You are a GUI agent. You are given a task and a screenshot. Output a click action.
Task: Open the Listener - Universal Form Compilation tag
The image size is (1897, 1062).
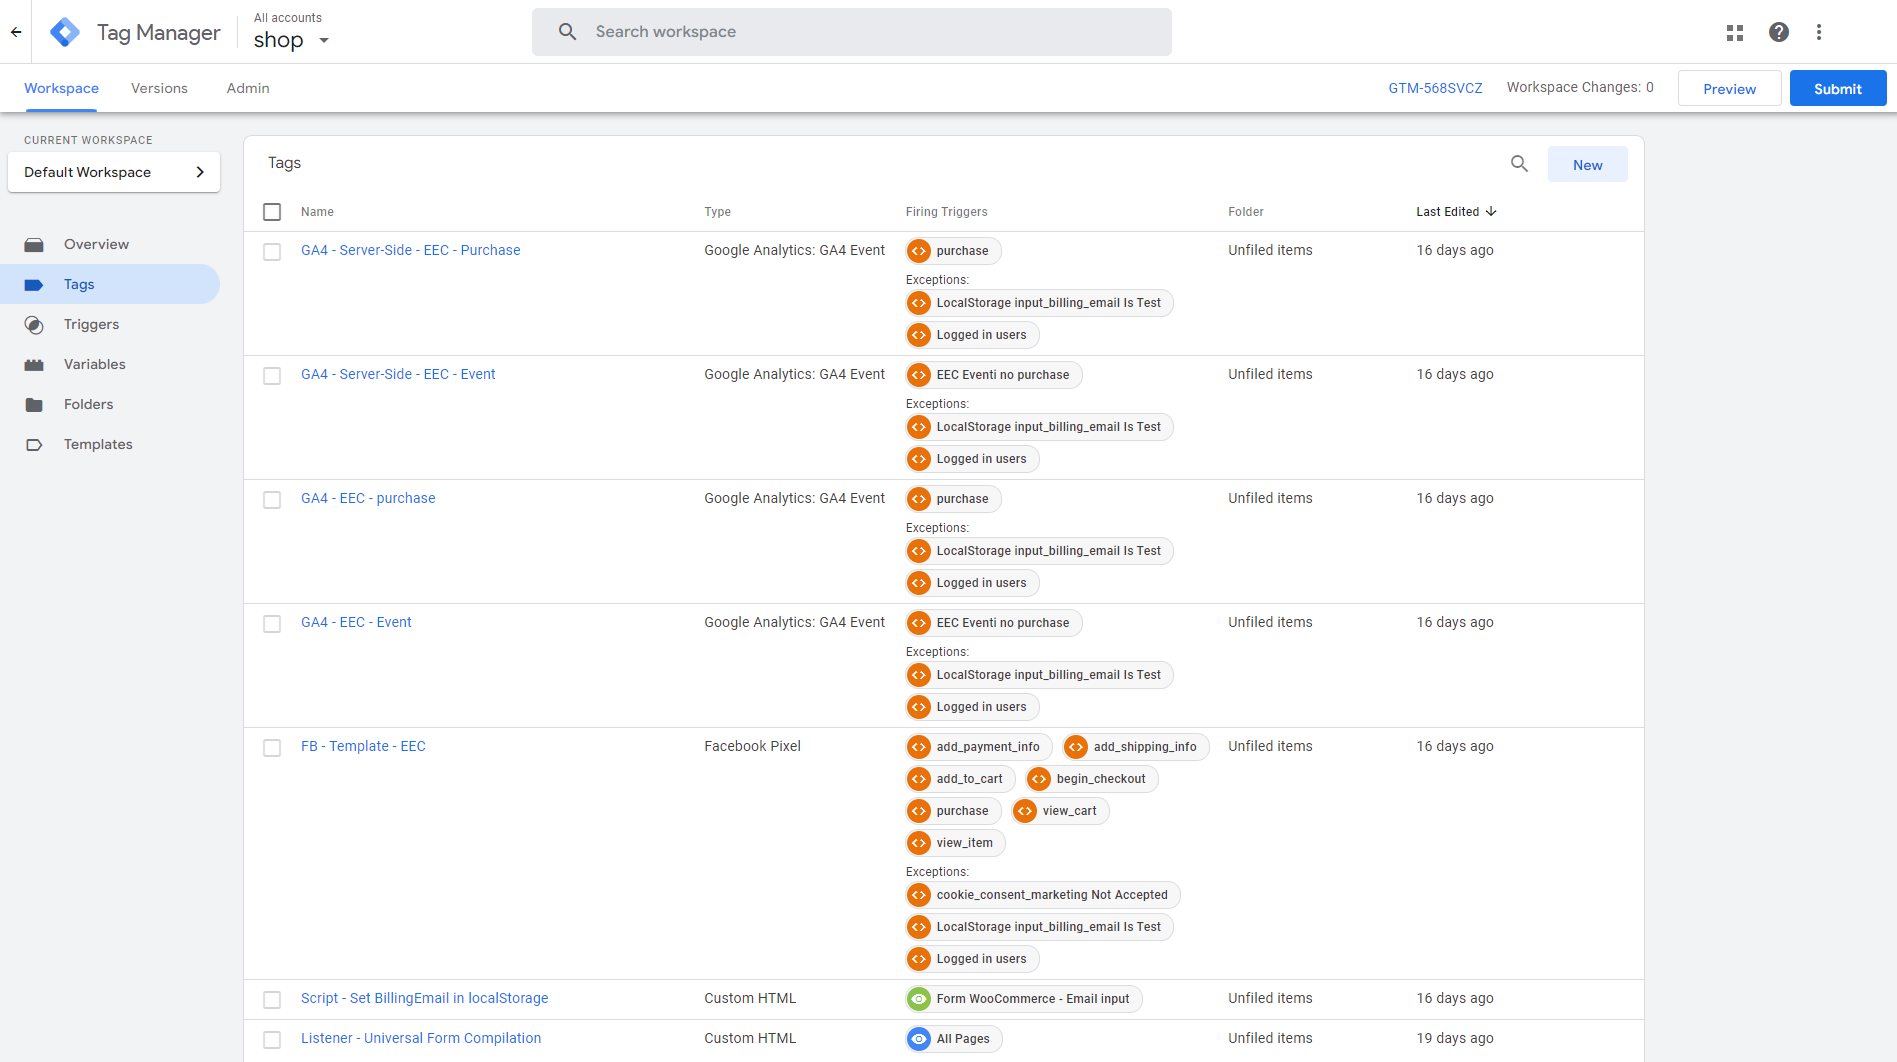421,1038
